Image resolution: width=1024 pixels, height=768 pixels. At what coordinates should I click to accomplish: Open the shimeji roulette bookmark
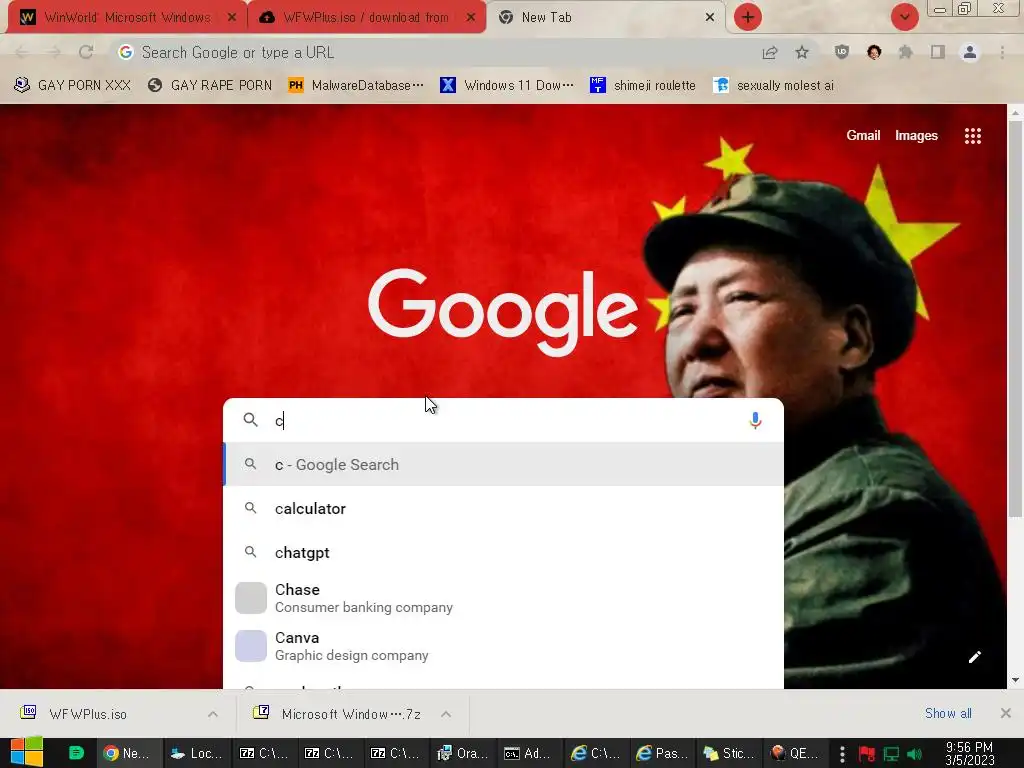pos(643,86)
